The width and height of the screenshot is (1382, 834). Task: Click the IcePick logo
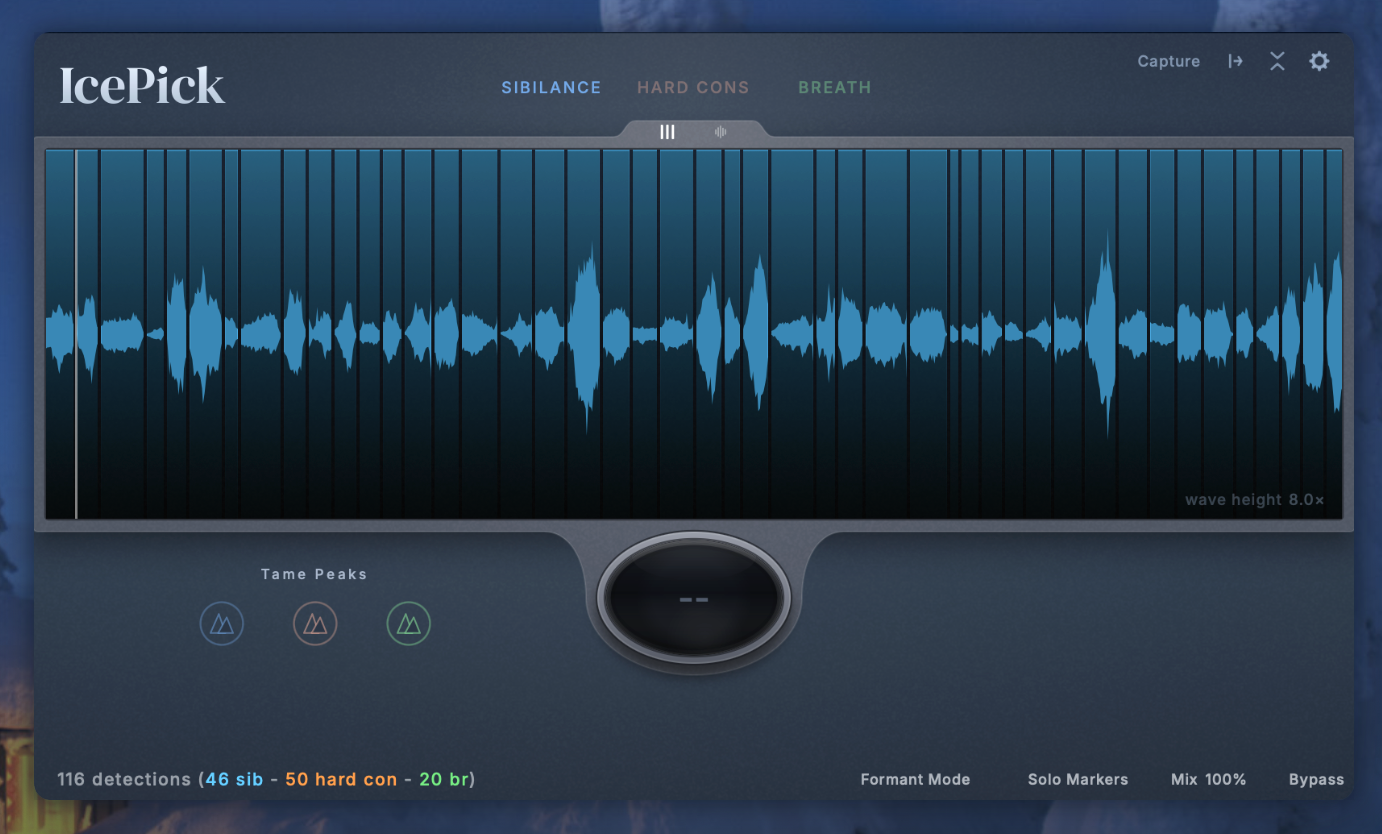pyautogui.click(x=143, y=86)
